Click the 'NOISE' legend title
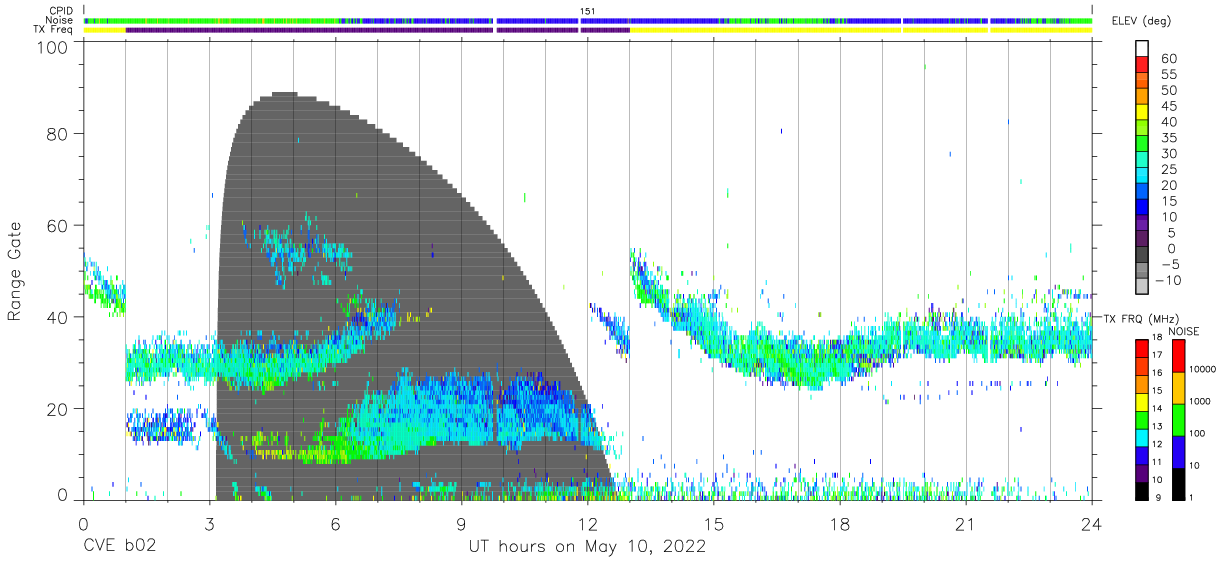Viewport: 1228px width, 567px height. coord(1183,331)
